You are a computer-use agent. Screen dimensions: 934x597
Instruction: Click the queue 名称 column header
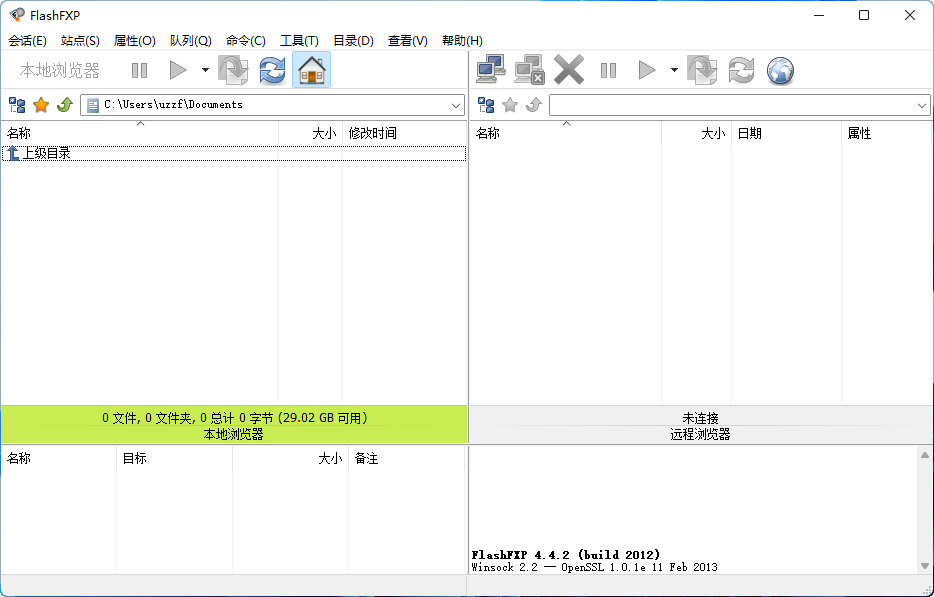pos(59,458)
